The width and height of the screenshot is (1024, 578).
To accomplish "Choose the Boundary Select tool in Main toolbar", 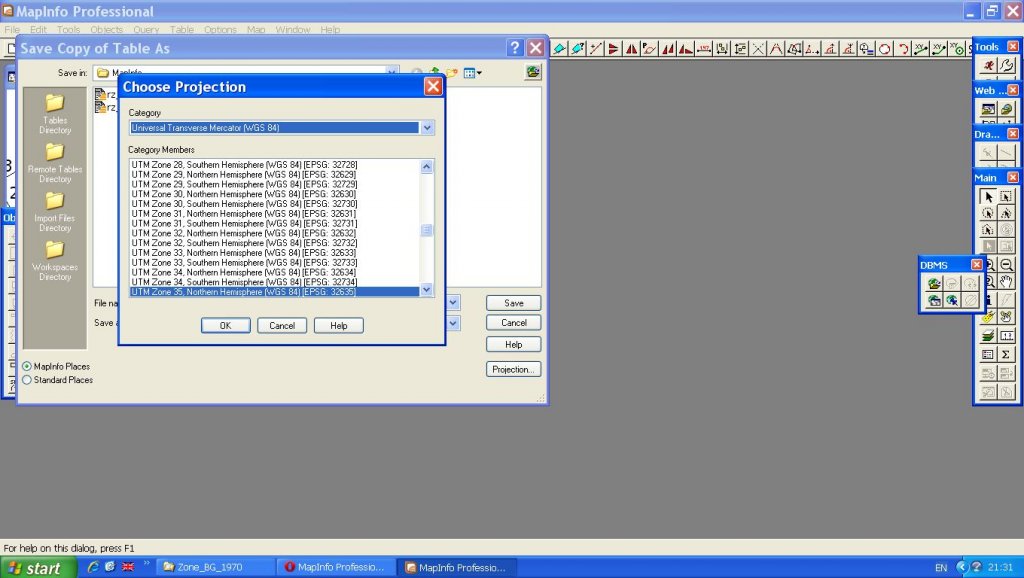I will pos(988,229).
